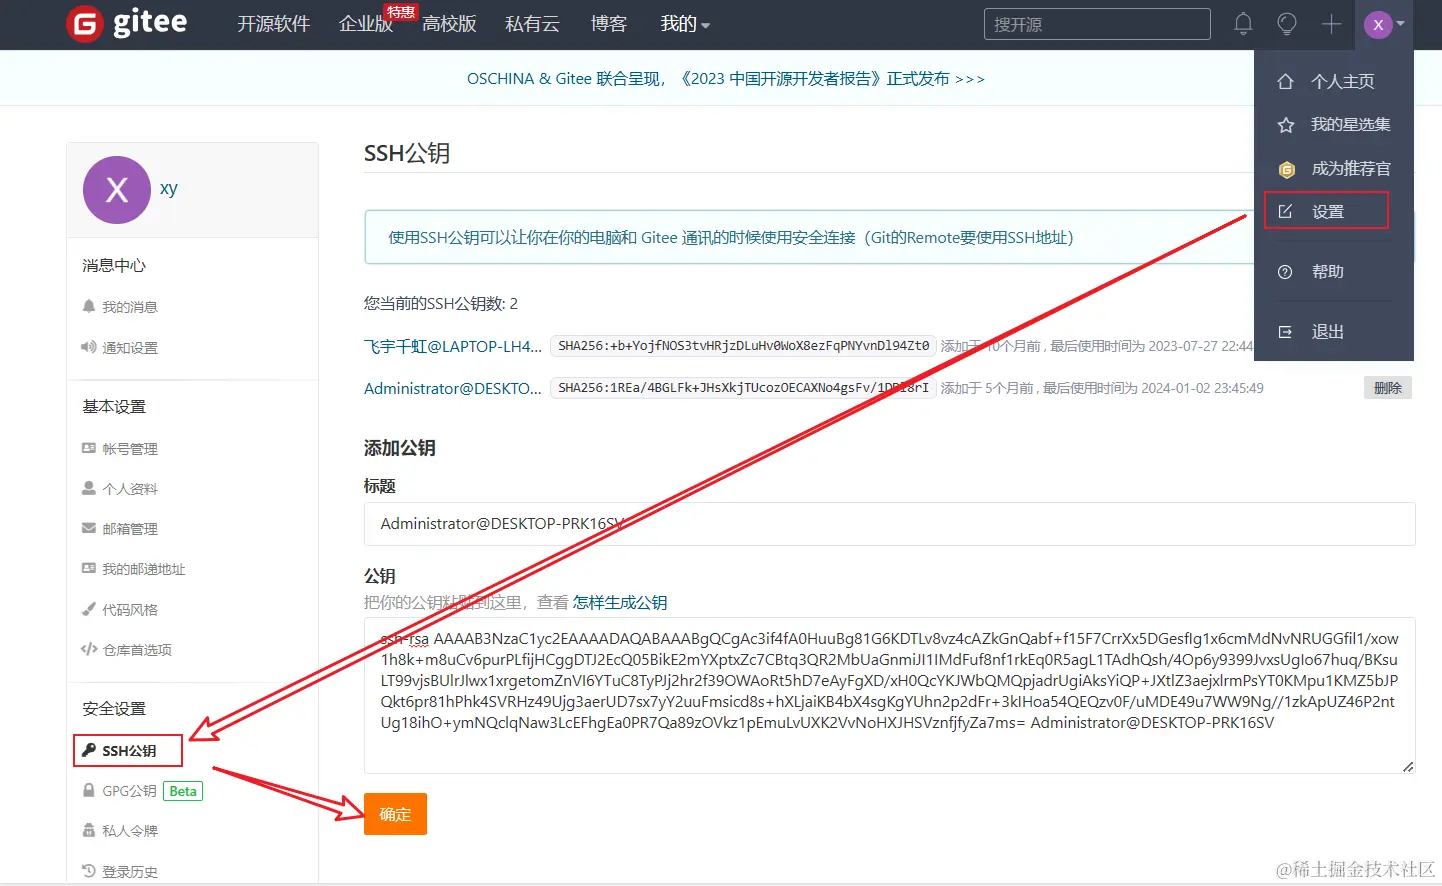Open 我的消息 in sidebar
The width and height of the screenshot is (1442, 886).
click(x=130, y=307)
